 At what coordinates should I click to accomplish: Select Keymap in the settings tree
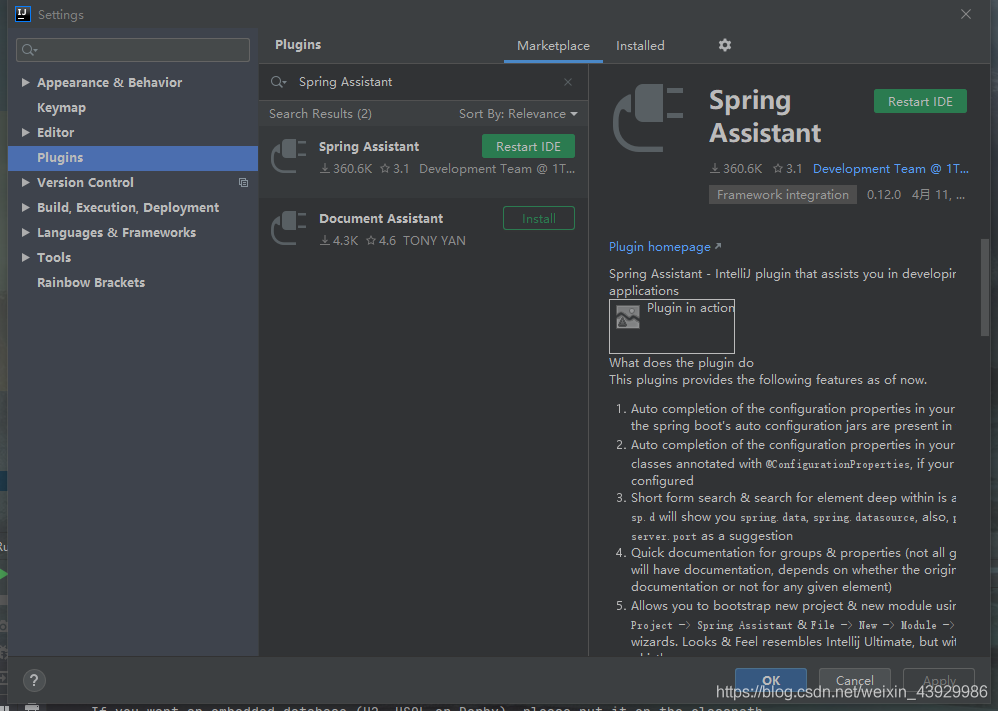(61, 108)
